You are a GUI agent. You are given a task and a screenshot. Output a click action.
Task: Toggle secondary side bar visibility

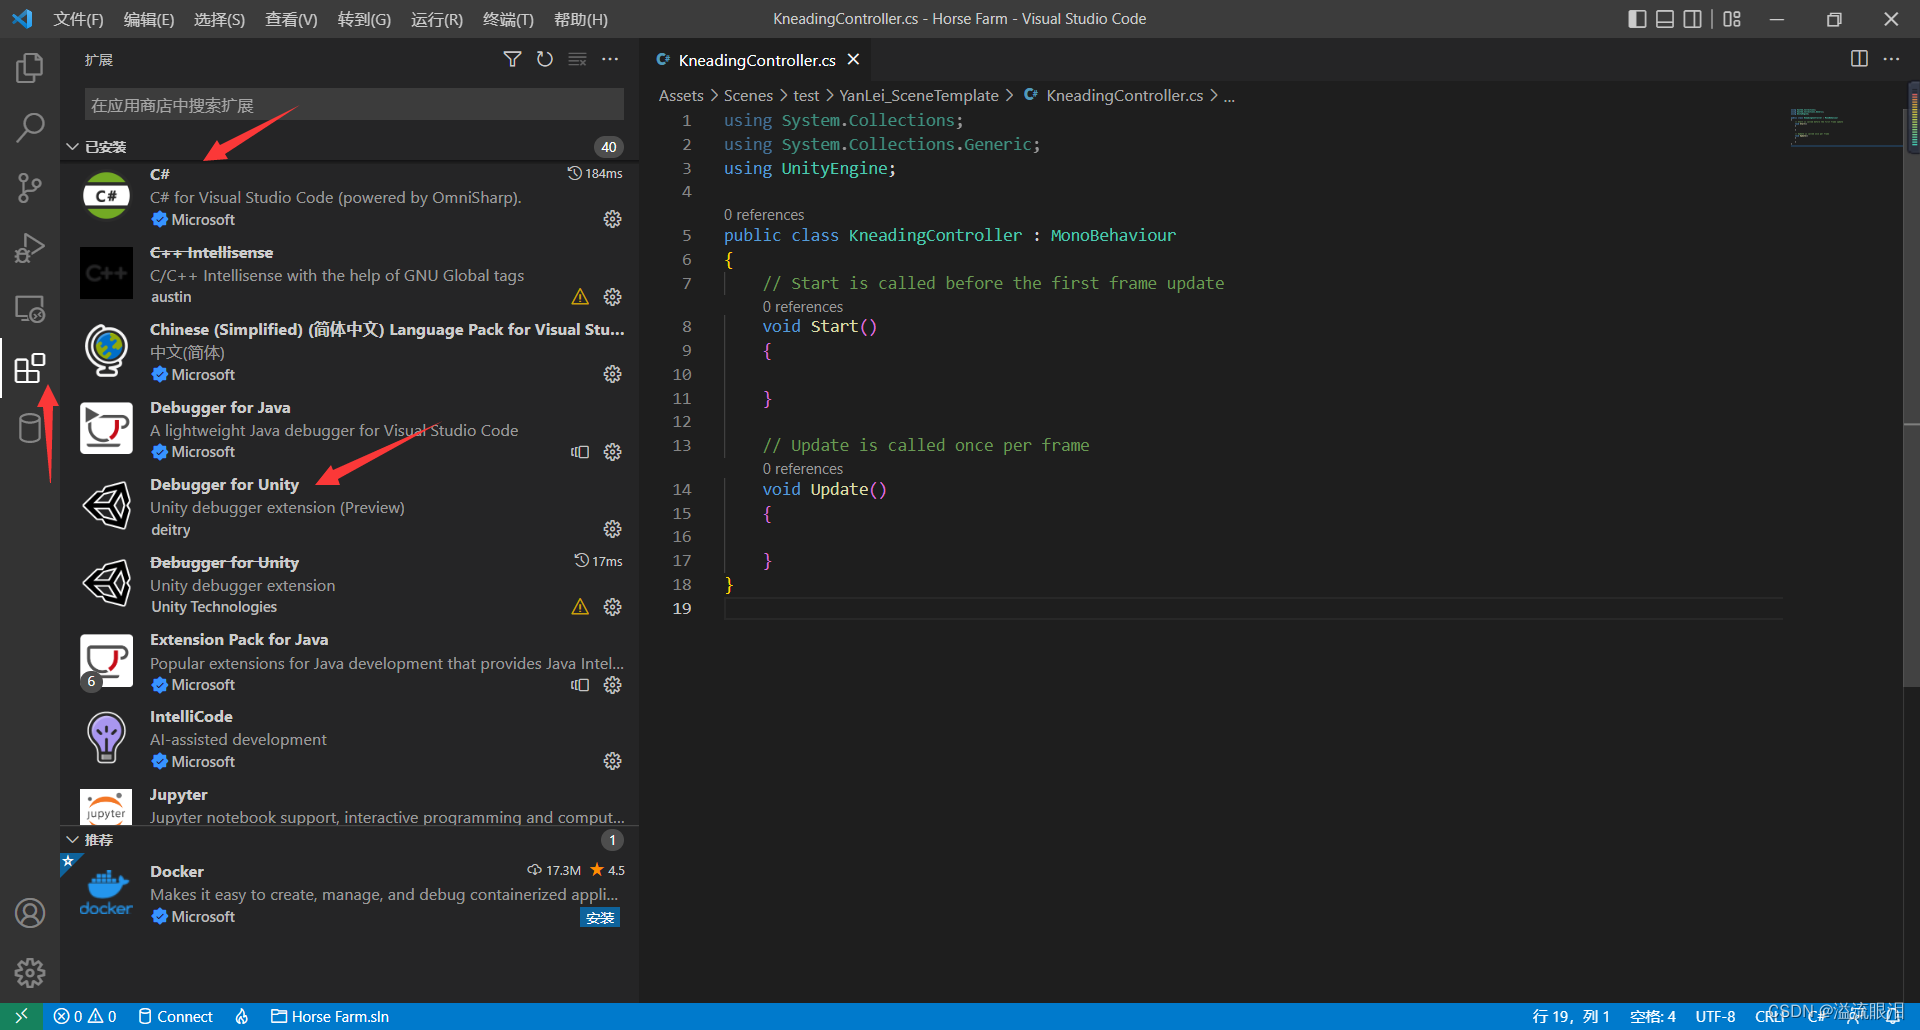pyautogui.click(x=1692, y=19)
